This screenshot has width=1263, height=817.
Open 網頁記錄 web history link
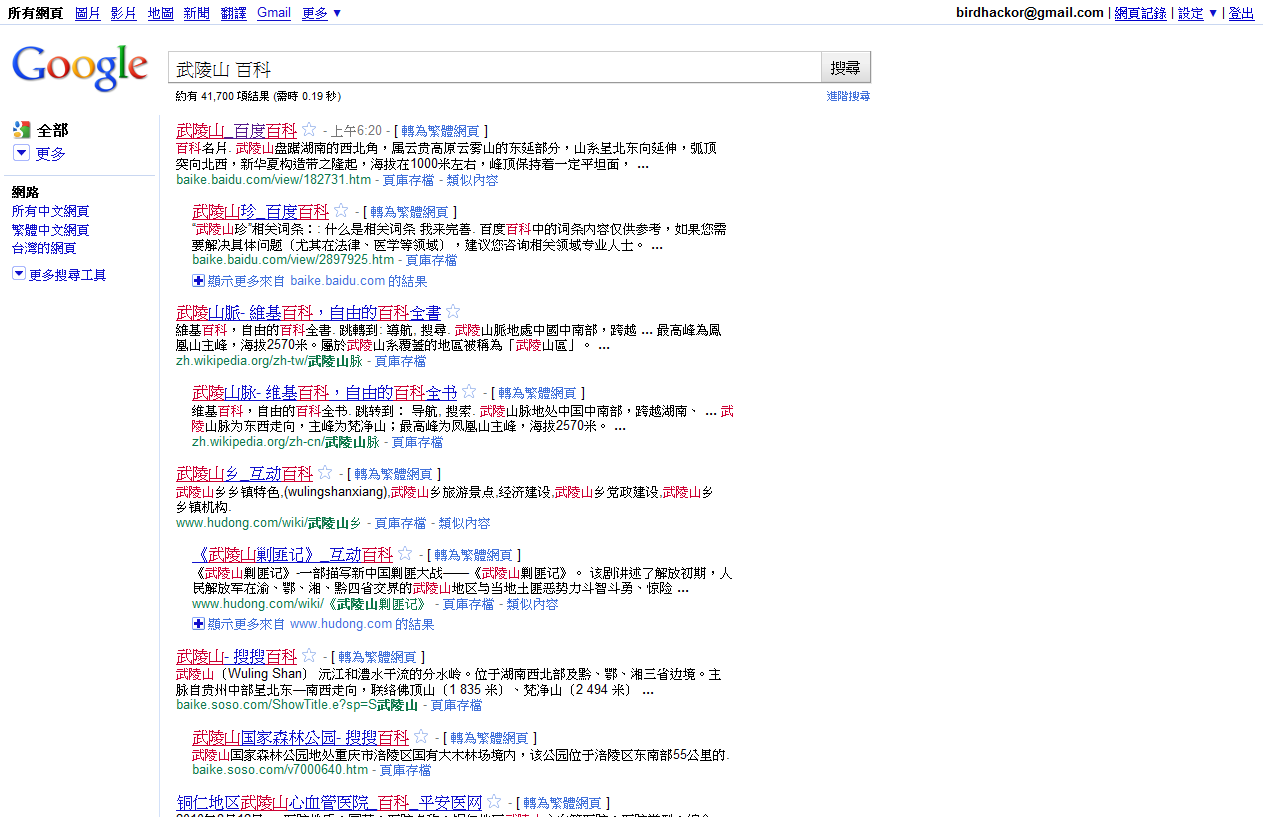[x=1141, y=13]
